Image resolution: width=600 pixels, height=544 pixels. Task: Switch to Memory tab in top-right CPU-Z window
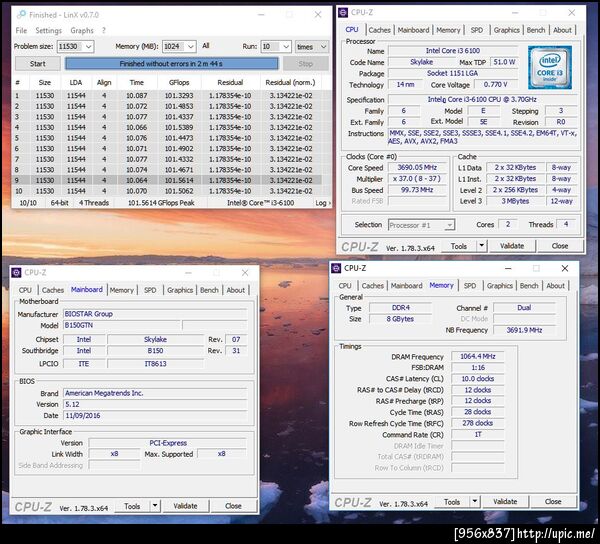click(448, 30)
